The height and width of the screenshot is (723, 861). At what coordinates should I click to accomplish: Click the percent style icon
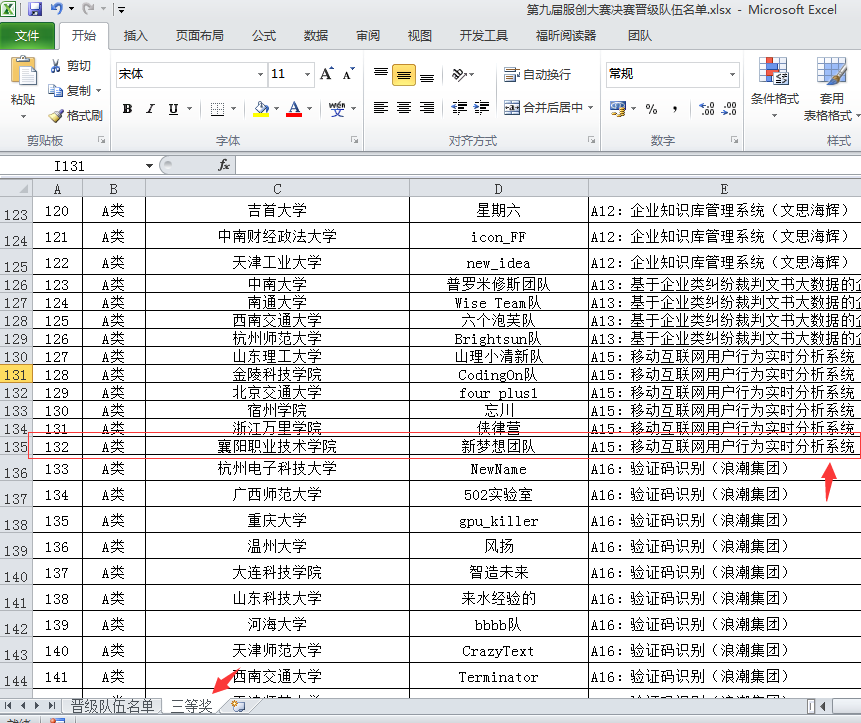651,109
